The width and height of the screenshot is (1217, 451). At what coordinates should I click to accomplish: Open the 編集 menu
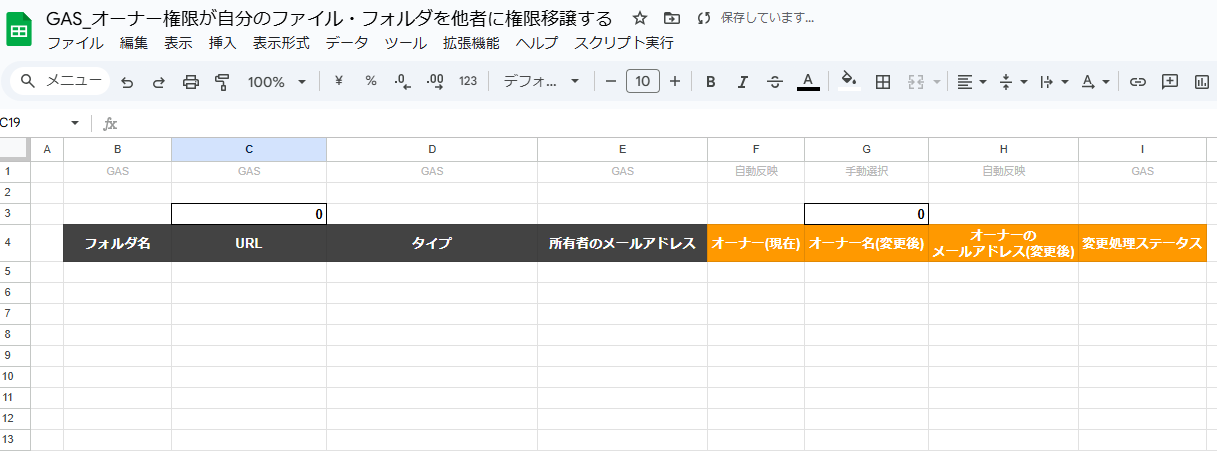tap(134, 43)
